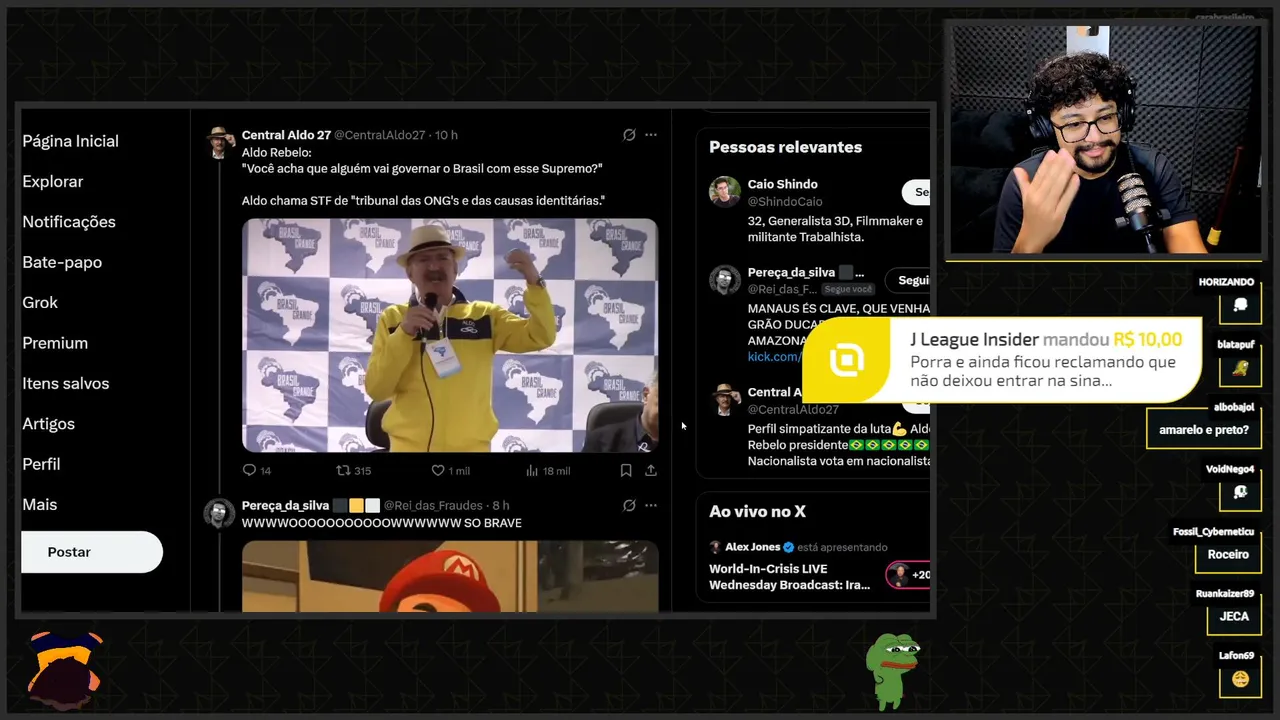Open live listeners +20 avatars badge

pos(908,575)
